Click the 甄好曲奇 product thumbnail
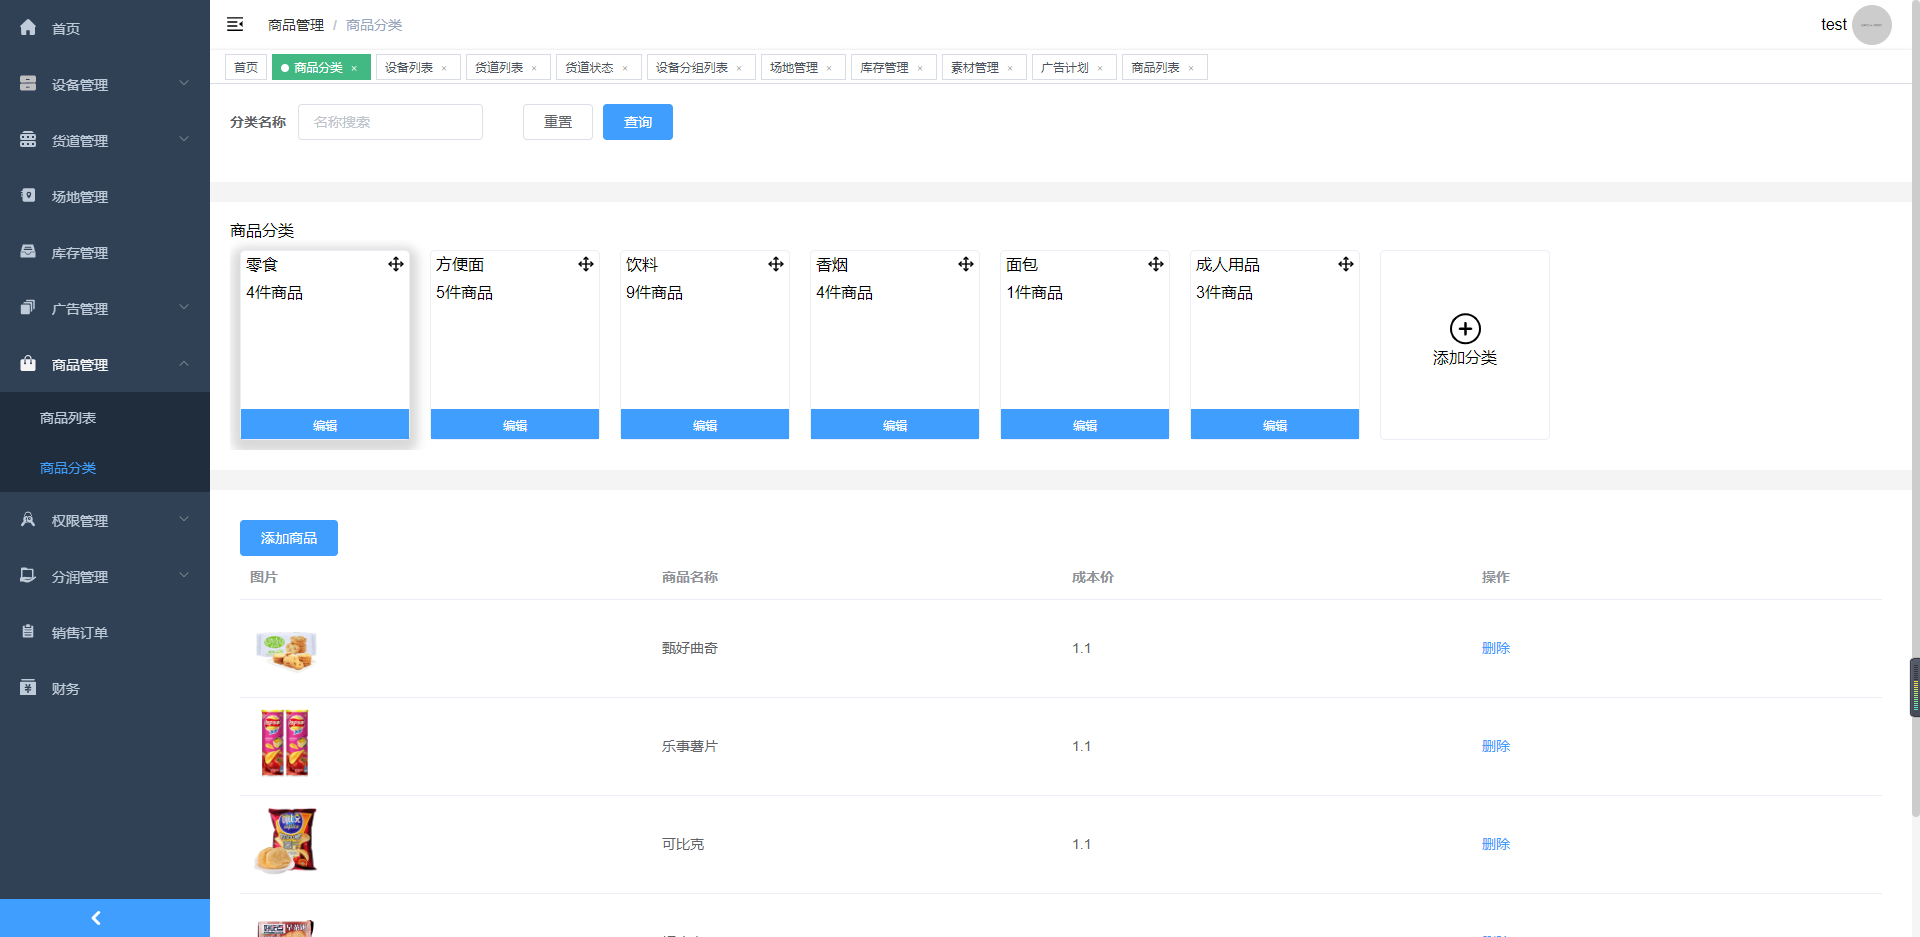Screen dimensions: 1920x937 point(286,650)
